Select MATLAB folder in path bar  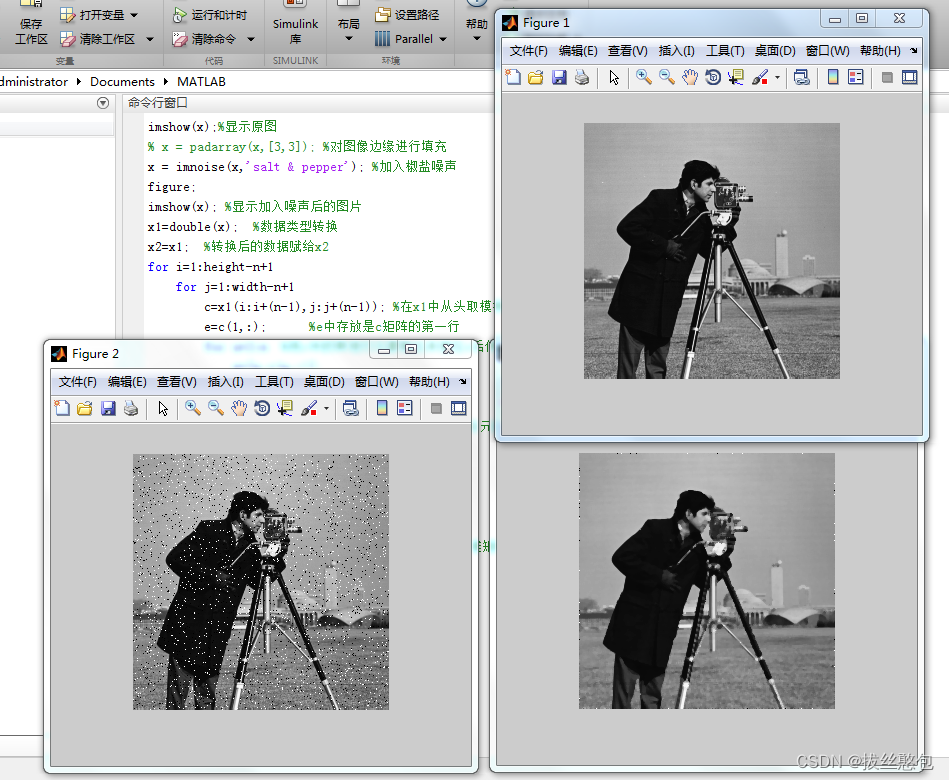click(x=201, y=82)
